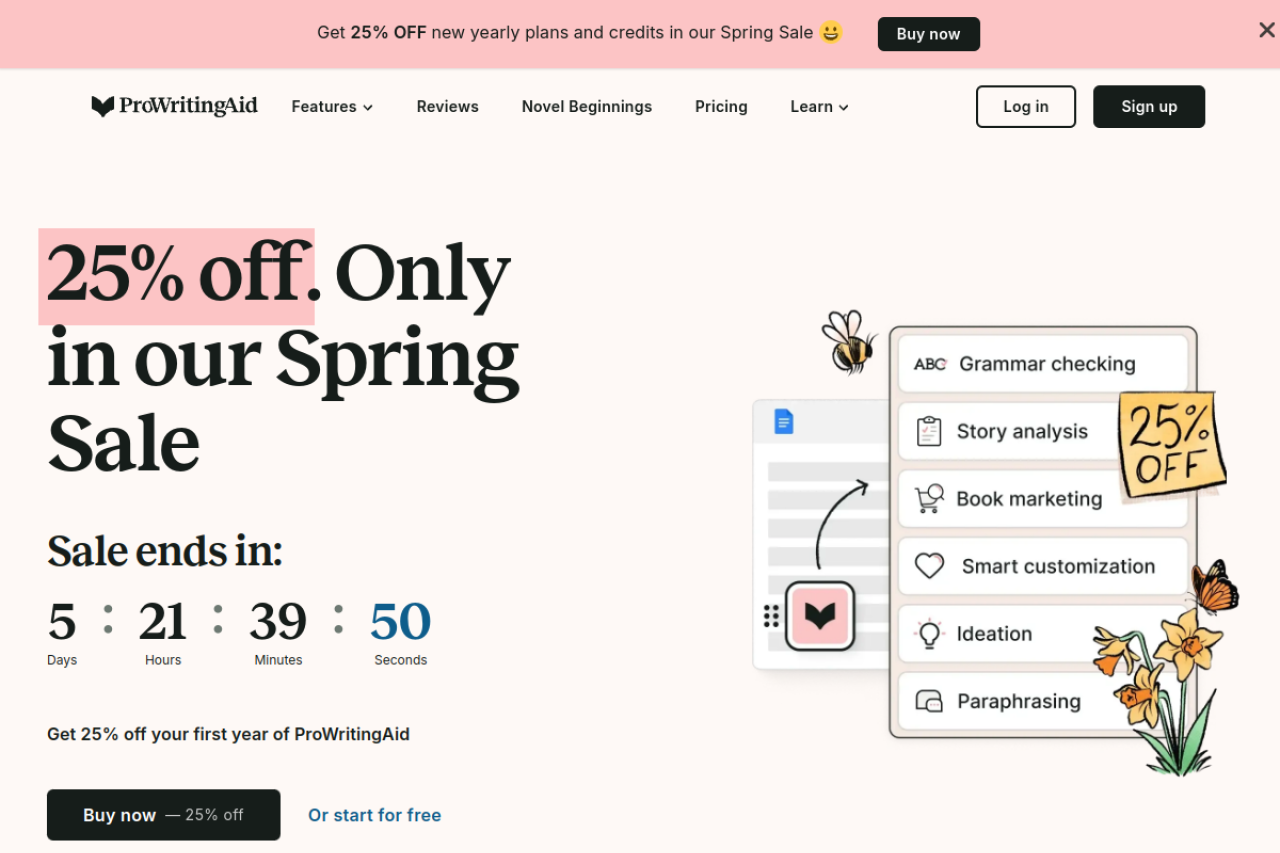This screenshot has width=1280, height=853.
Task: Go to Novel Beginnings
Action: (x=587, y=106)
